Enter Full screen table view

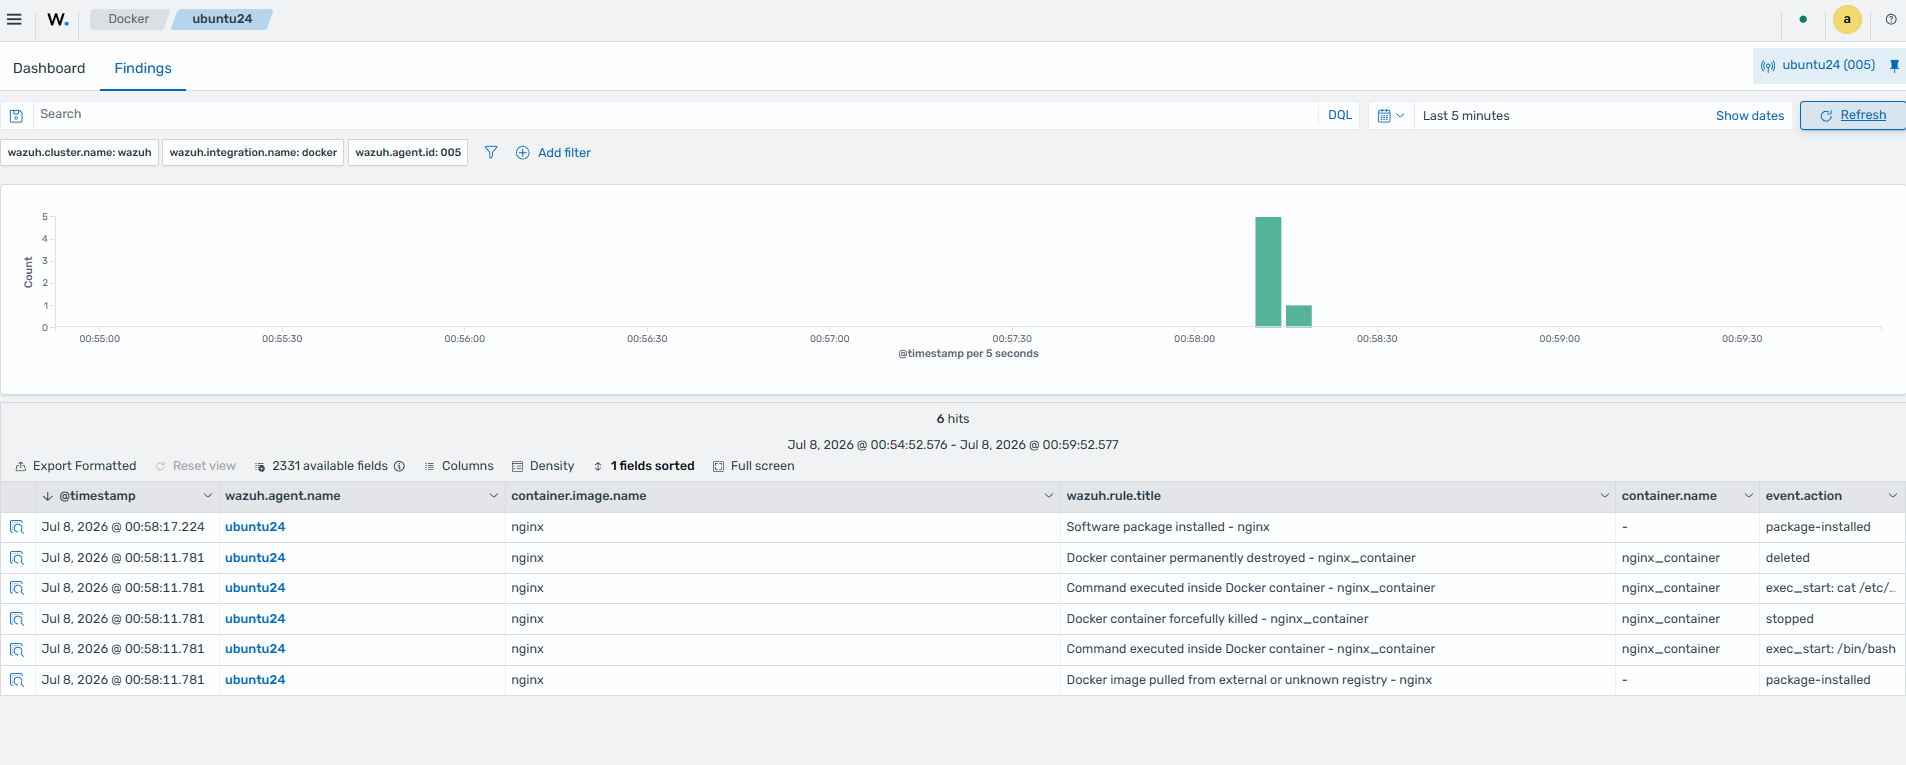(x=754, y=466)
